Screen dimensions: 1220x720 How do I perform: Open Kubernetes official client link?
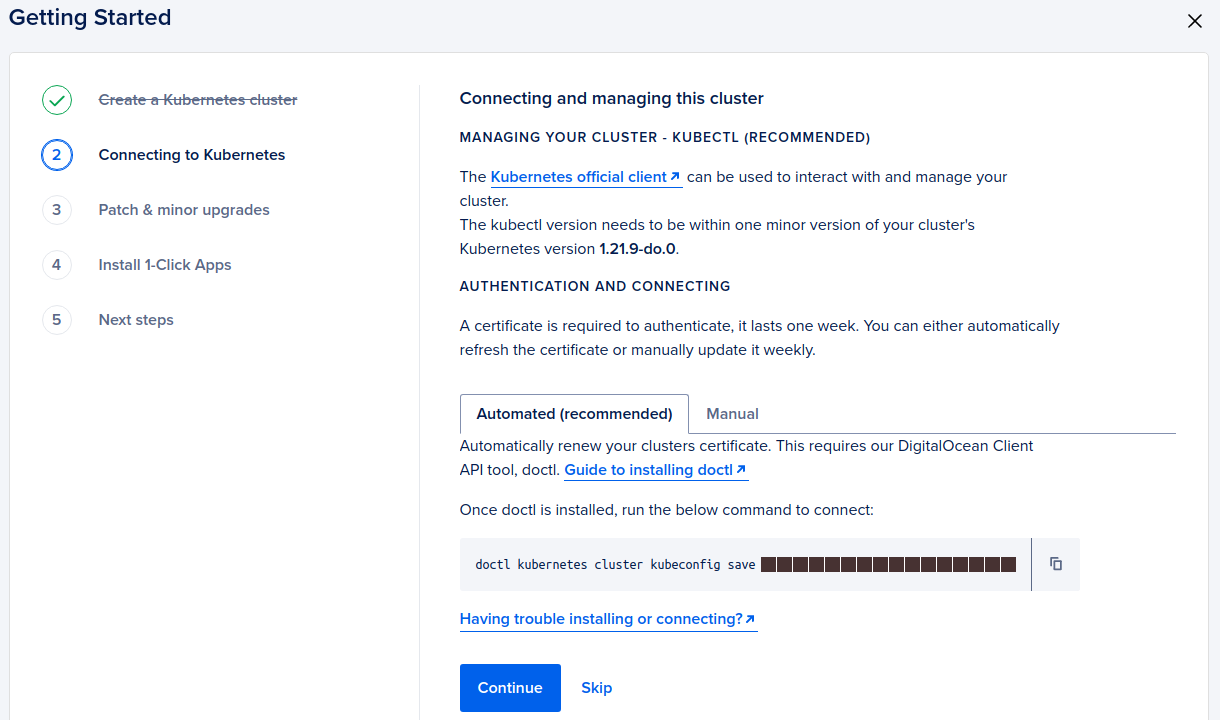(586, 177)
